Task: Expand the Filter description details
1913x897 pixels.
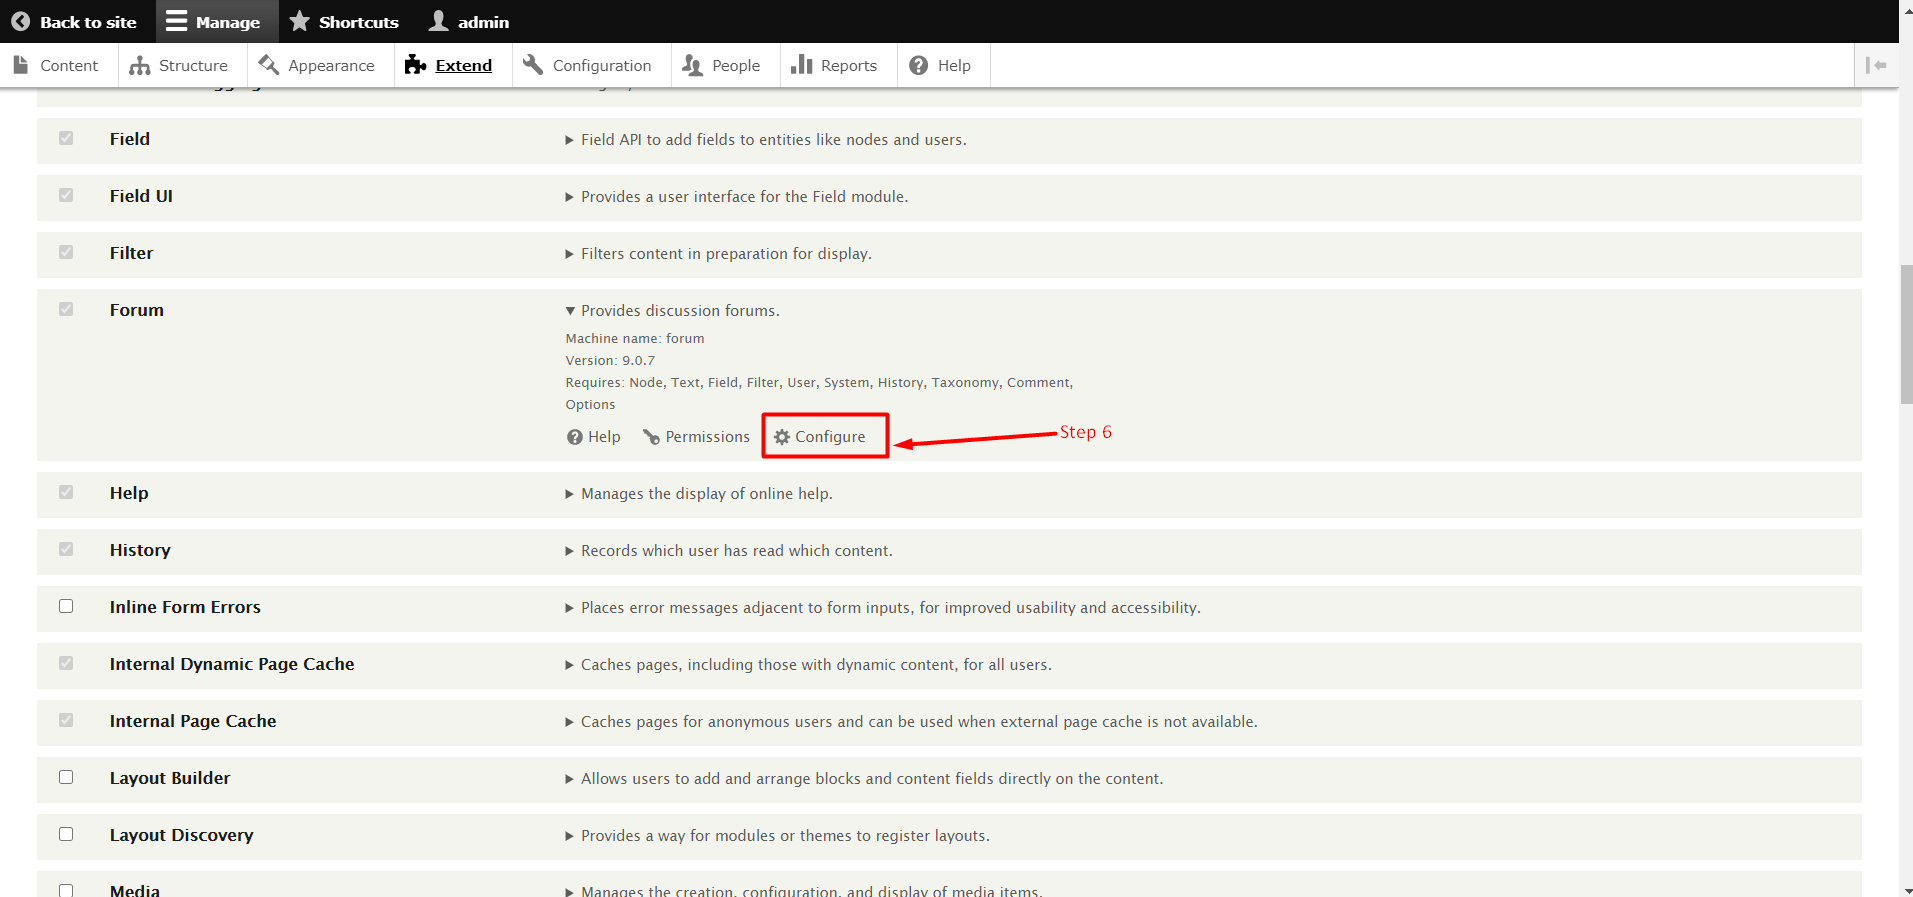Action: 719,254
